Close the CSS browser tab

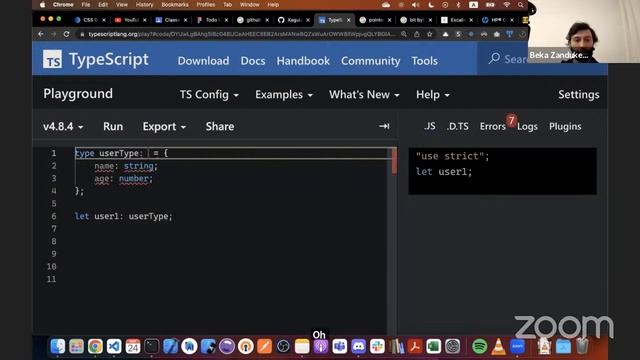pos(104,20)
